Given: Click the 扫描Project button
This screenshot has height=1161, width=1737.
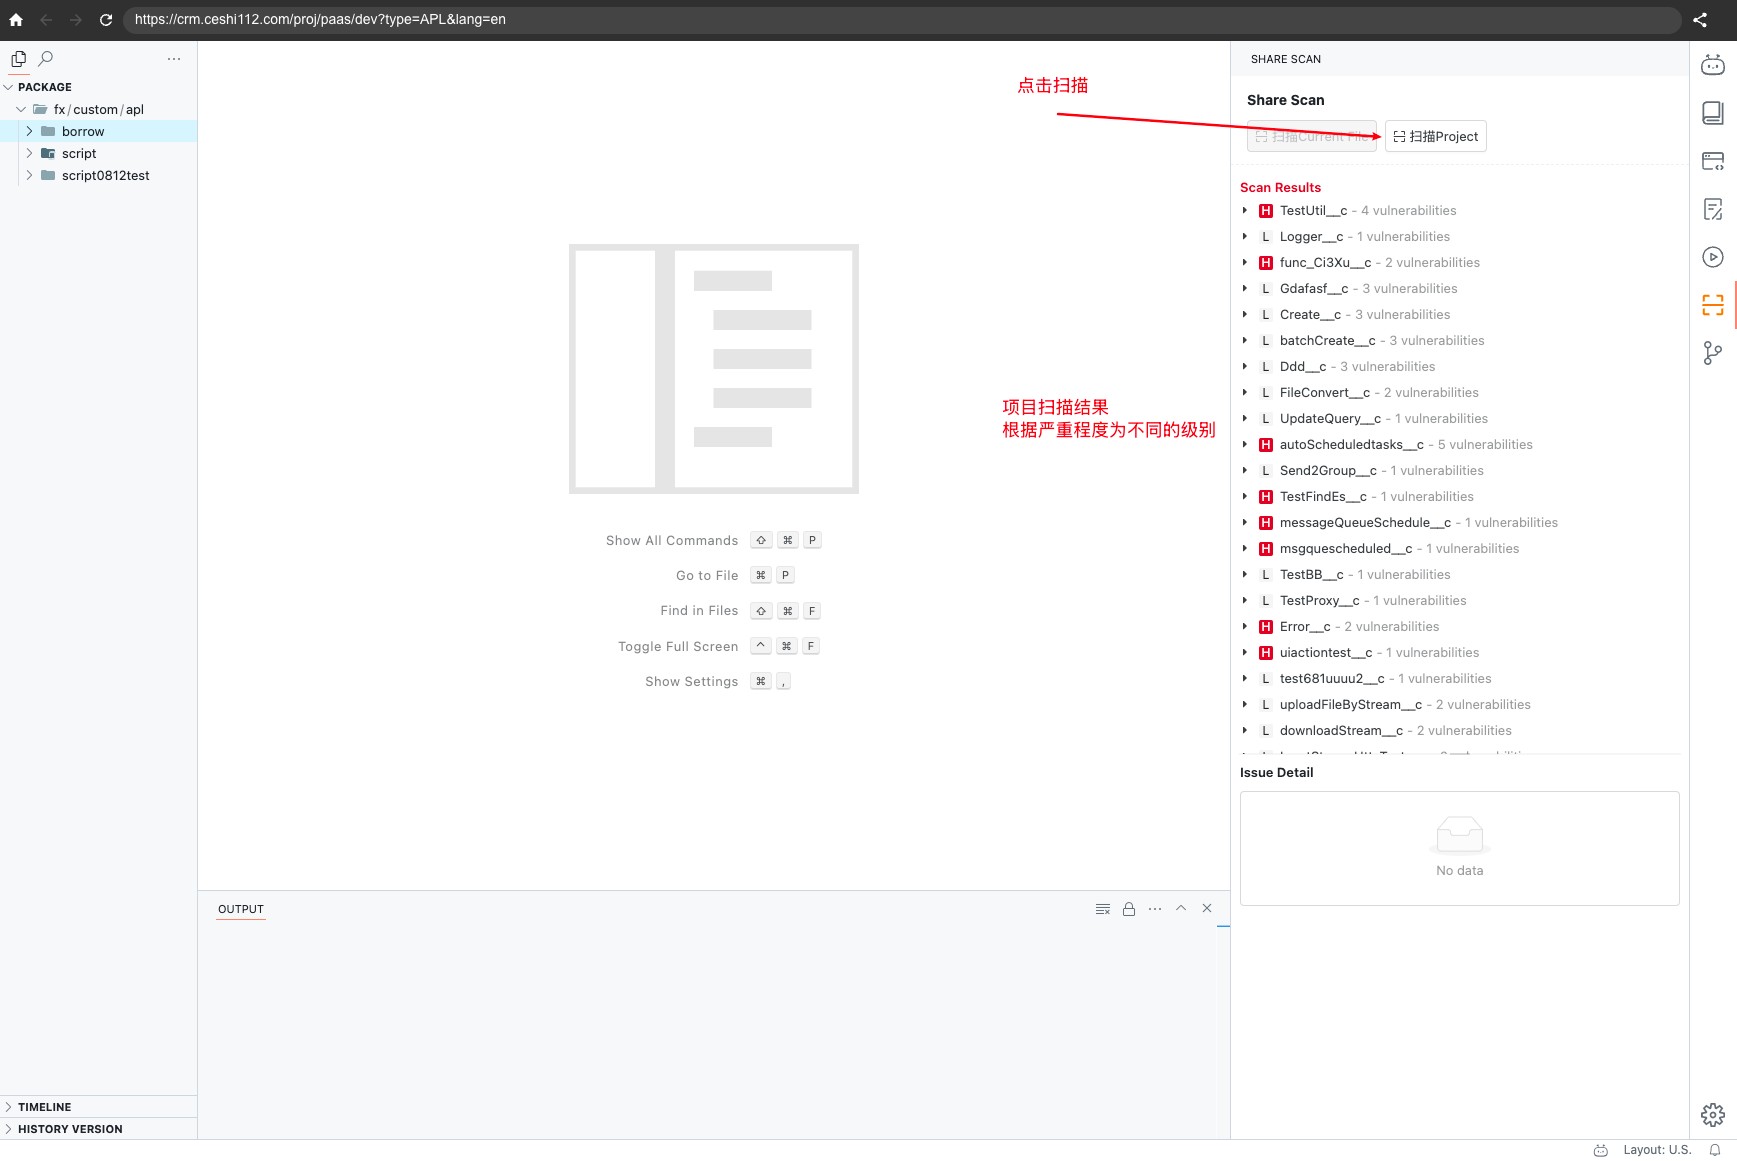Looking at the screenshot, I should [1435, 137].
